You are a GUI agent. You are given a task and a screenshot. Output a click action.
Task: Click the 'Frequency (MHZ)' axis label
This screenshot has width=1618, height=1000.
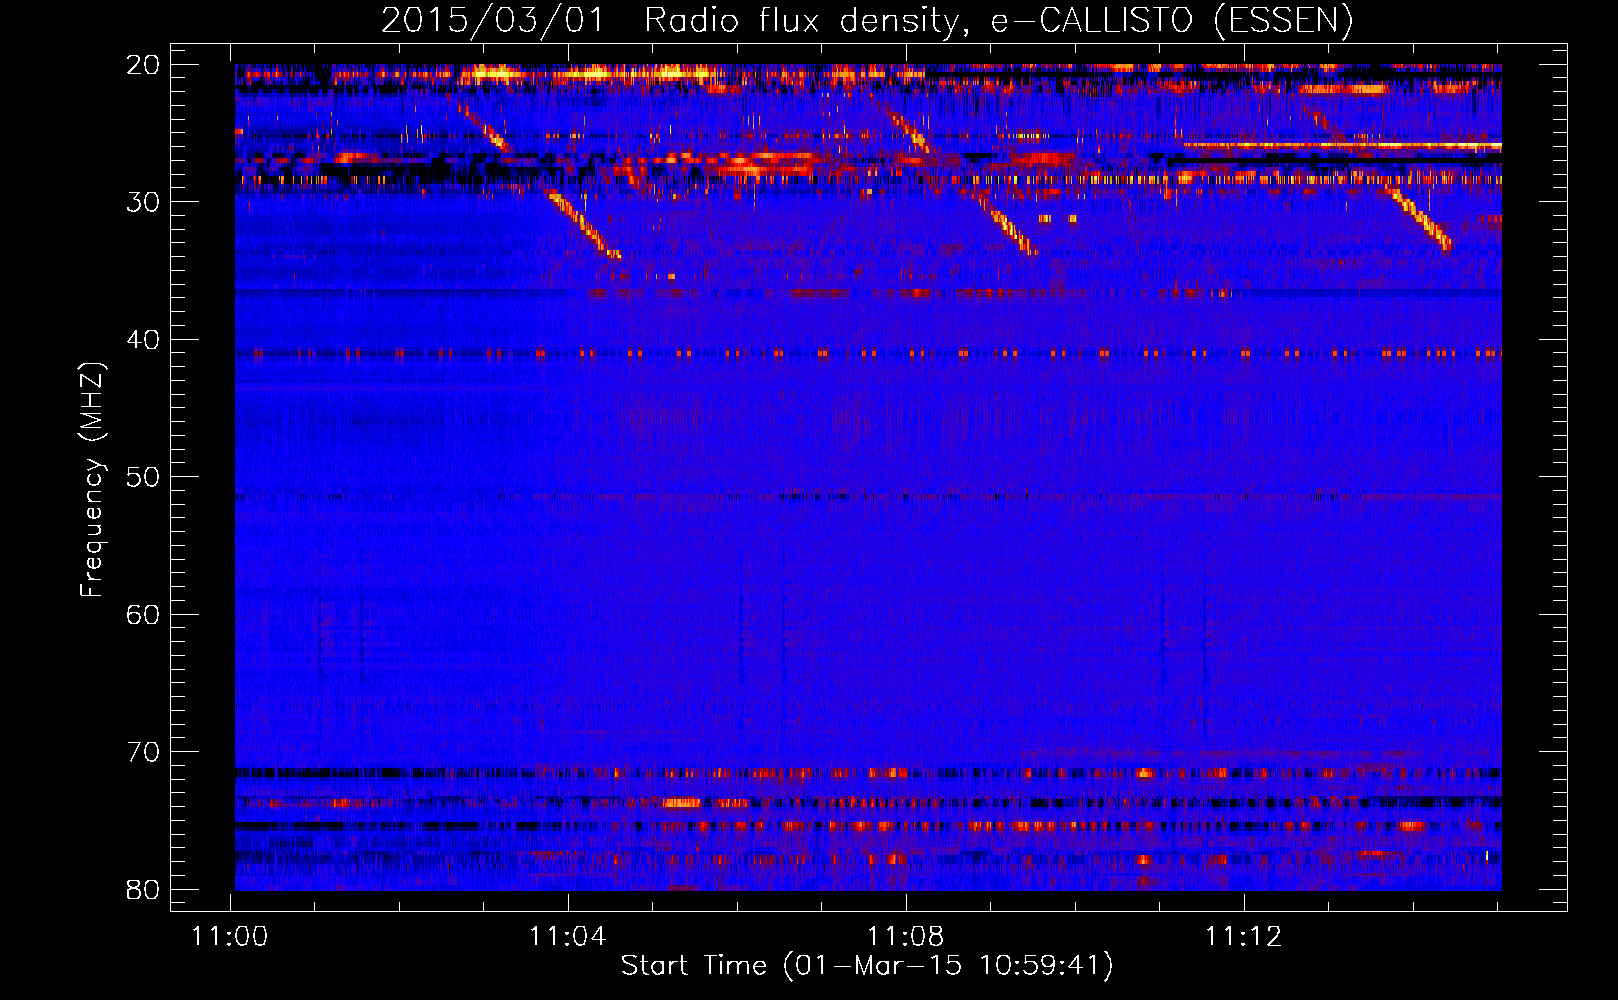tap(91, 480)
